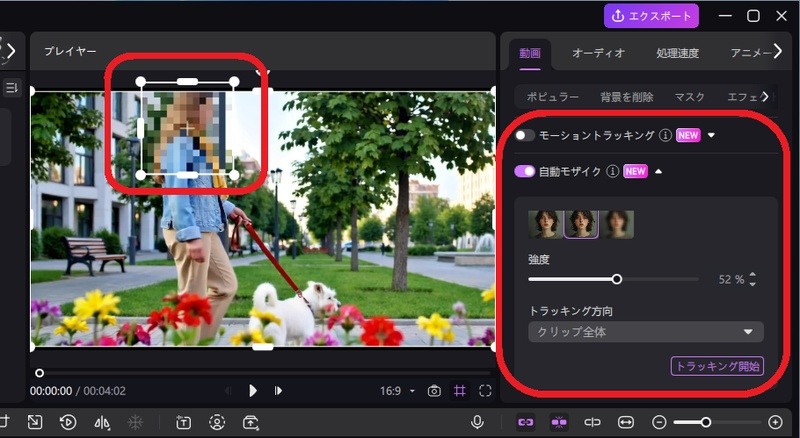Open the エフェク sub-tab
This screenshot has width=800, height=438.
pyautogui.click(x=743, y=97)
